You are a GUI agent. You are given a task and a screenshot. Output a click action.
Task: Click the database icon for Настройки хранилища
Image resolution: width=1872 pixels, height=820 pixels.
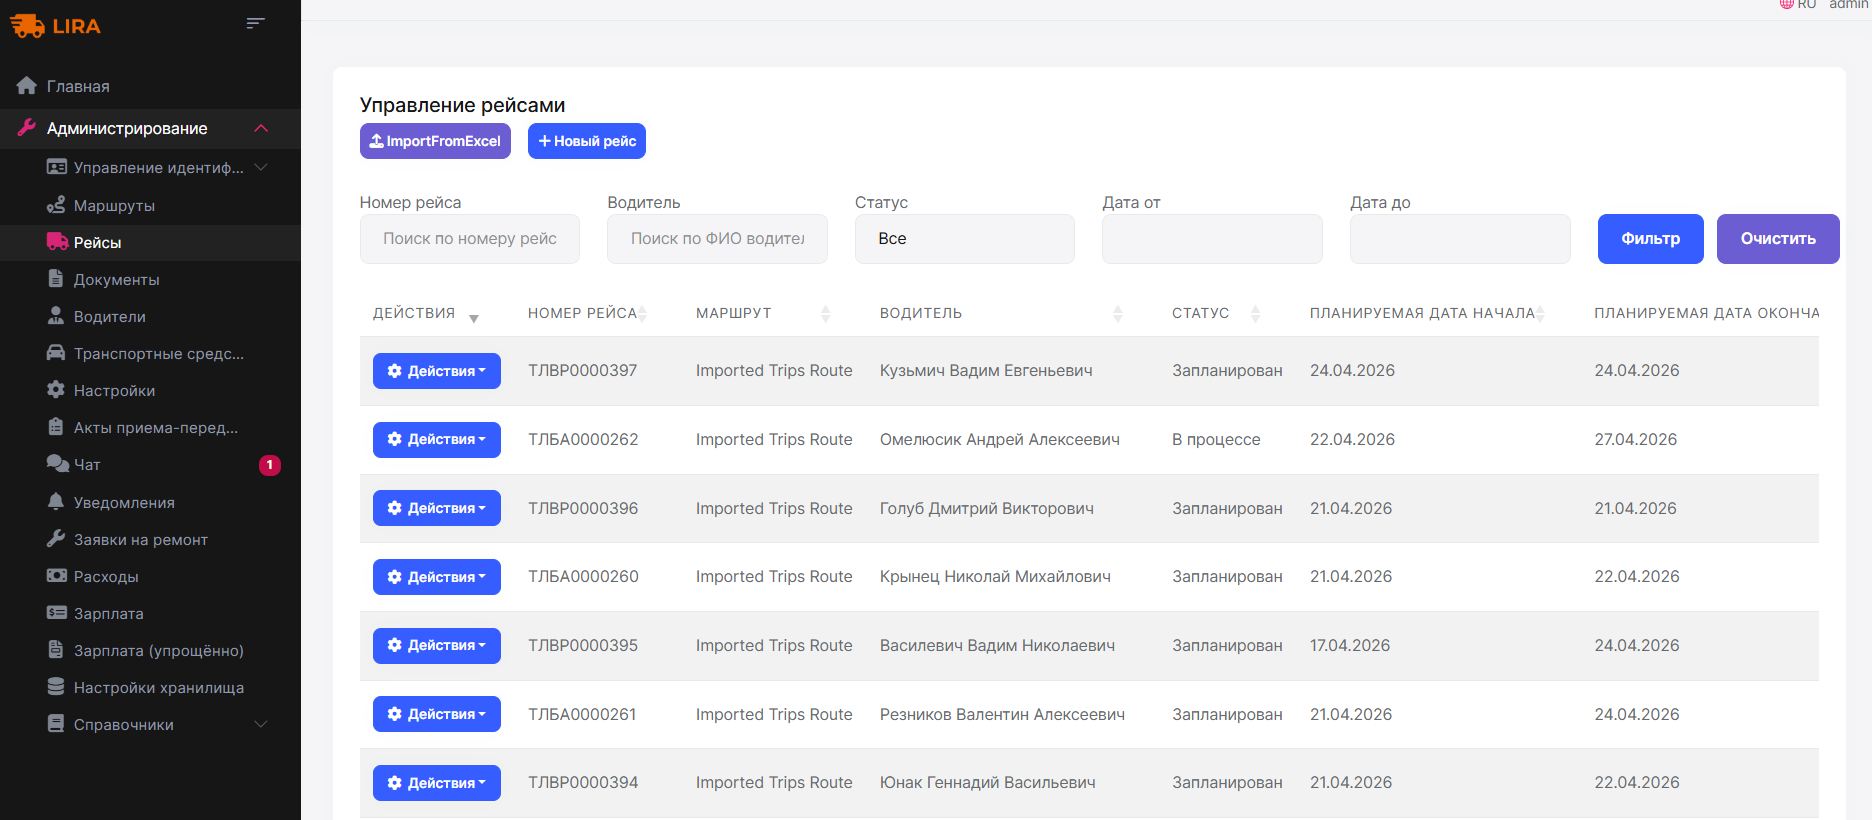[56, 687]
